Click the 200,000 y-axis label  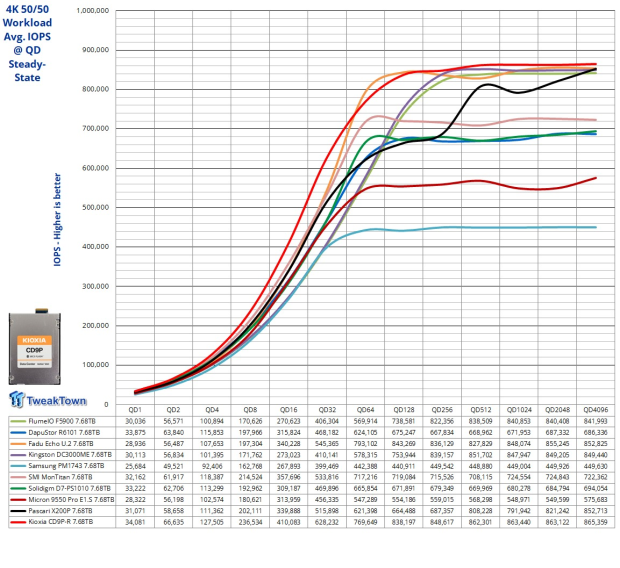click(95, 326)
